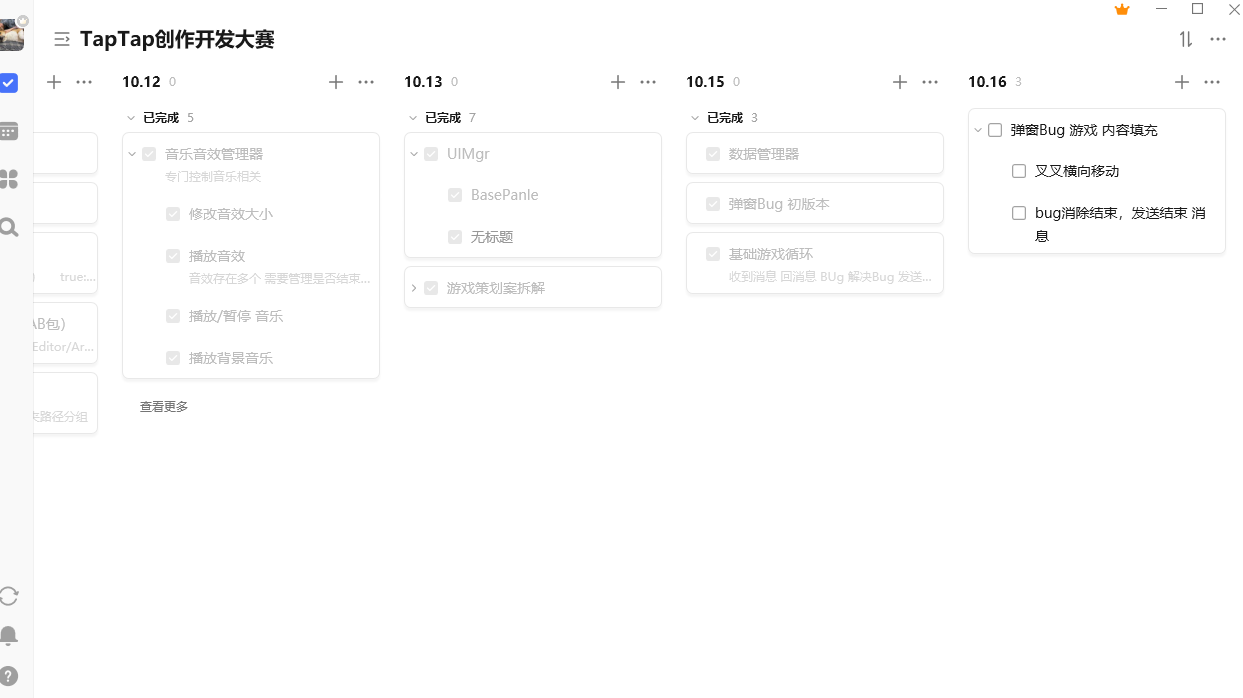Image resolution: width=1243 pixels, height=698 pixels.
Task: Uncheck the 播放/暂停 音乐 subtask
Action: 173,316
